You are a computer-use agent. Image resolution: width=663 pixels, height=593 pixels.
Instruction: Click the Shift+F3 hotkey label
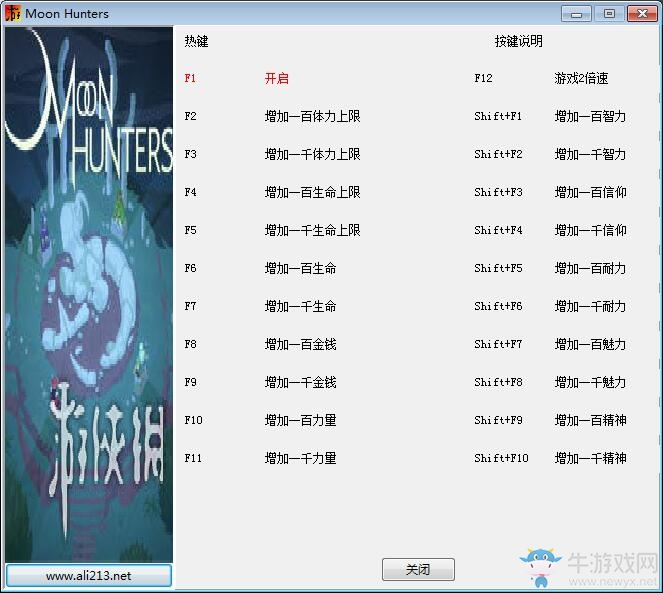(498, 192)
